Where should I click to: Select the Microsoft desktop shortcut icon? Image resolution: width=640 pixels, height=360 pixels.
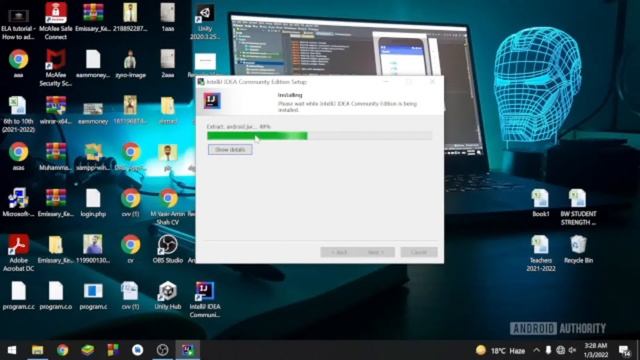click(x=18, y=202)
